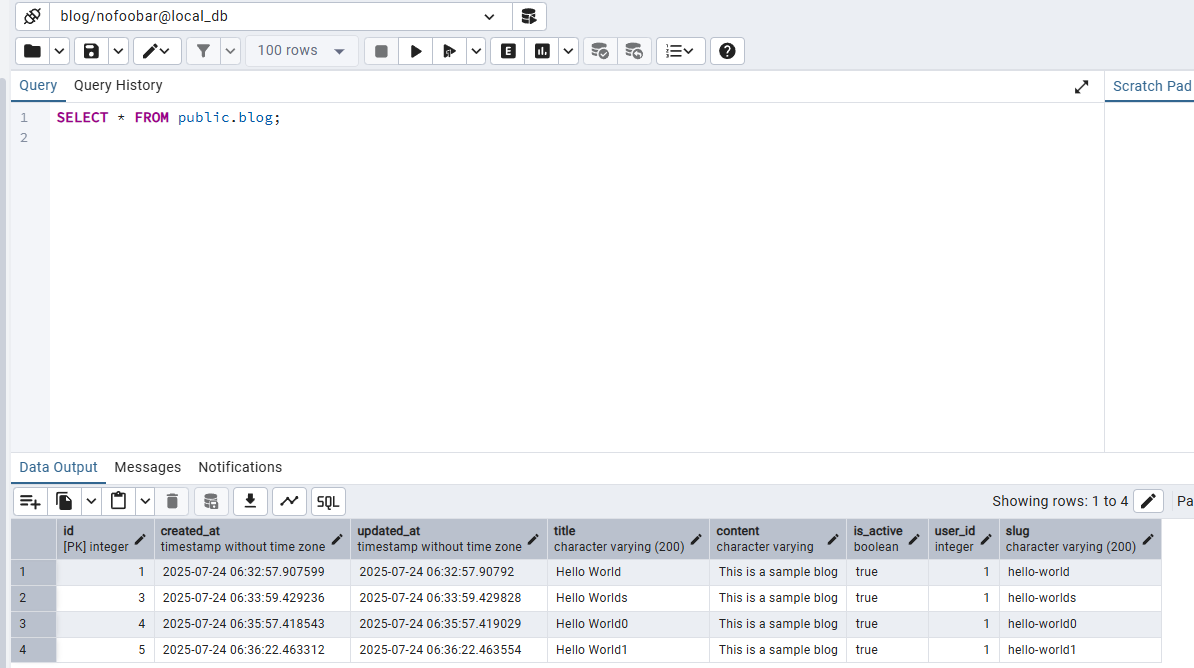Expand the paste options arrow

coord(145,501)
